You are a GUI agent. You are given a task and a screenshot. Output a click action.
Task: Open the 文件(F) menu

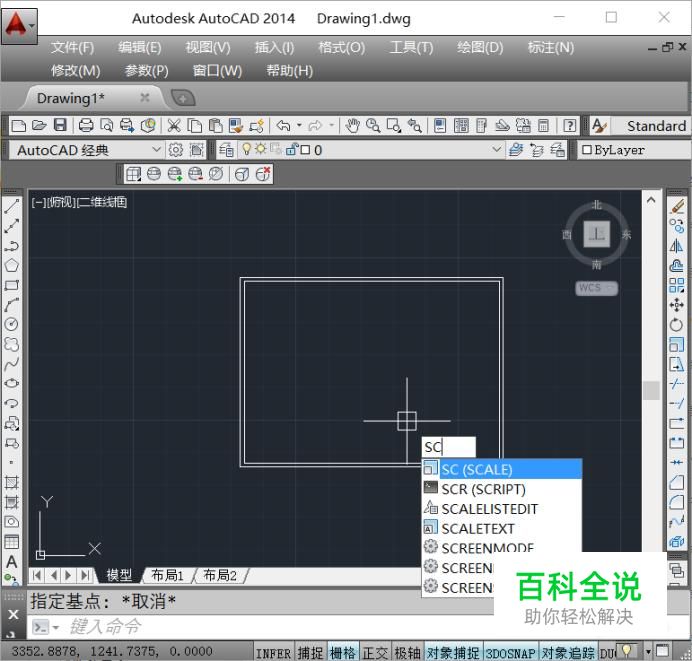[72, 47]
